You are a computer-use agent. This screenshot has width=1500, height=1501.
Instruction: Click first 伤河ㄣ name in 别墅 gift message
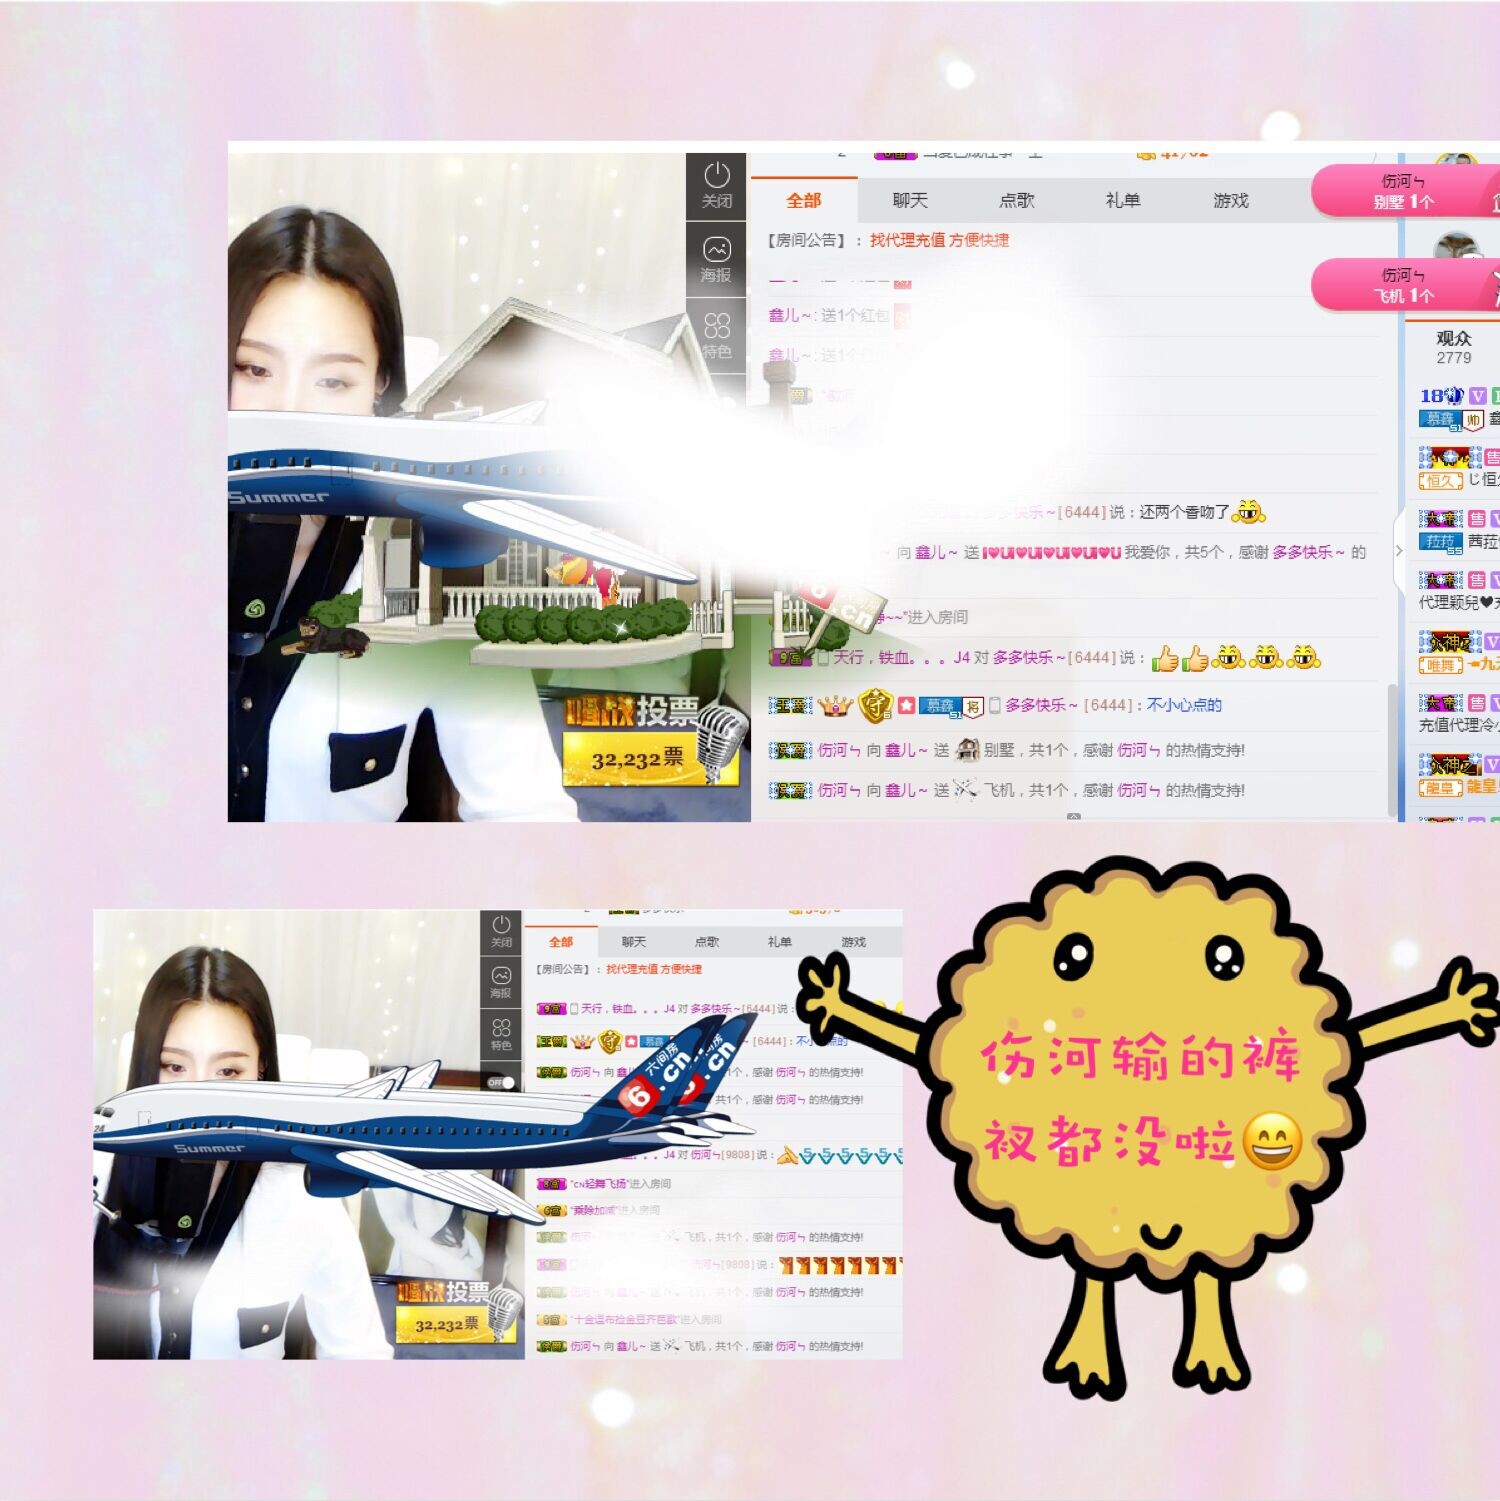click(839, 750)
